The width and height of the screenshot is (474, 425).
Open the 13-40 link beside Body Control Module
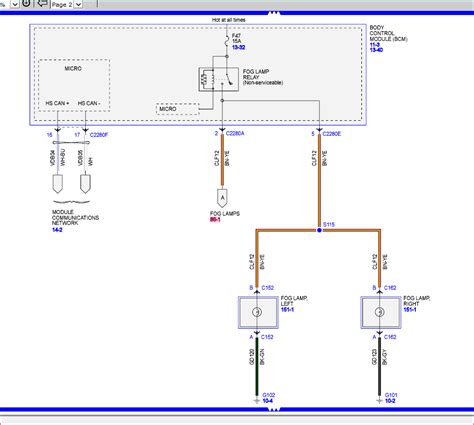point(376,50)
